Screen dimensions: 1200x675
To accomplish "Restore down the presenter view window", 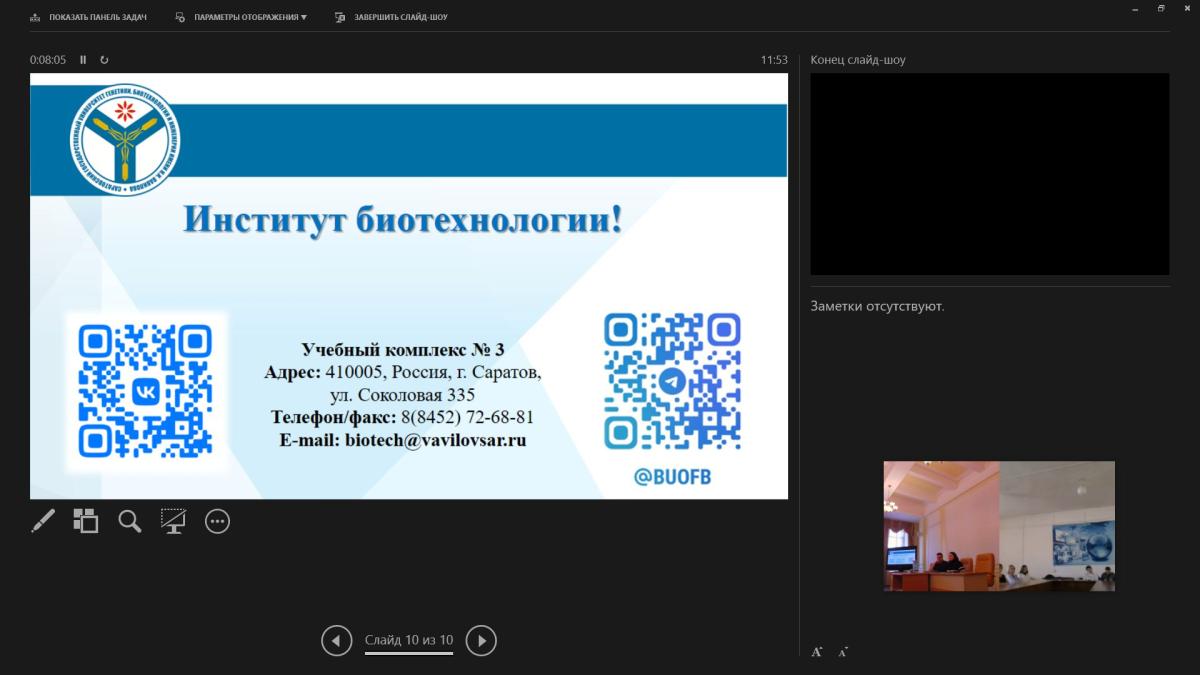I will click(1161, 8).
